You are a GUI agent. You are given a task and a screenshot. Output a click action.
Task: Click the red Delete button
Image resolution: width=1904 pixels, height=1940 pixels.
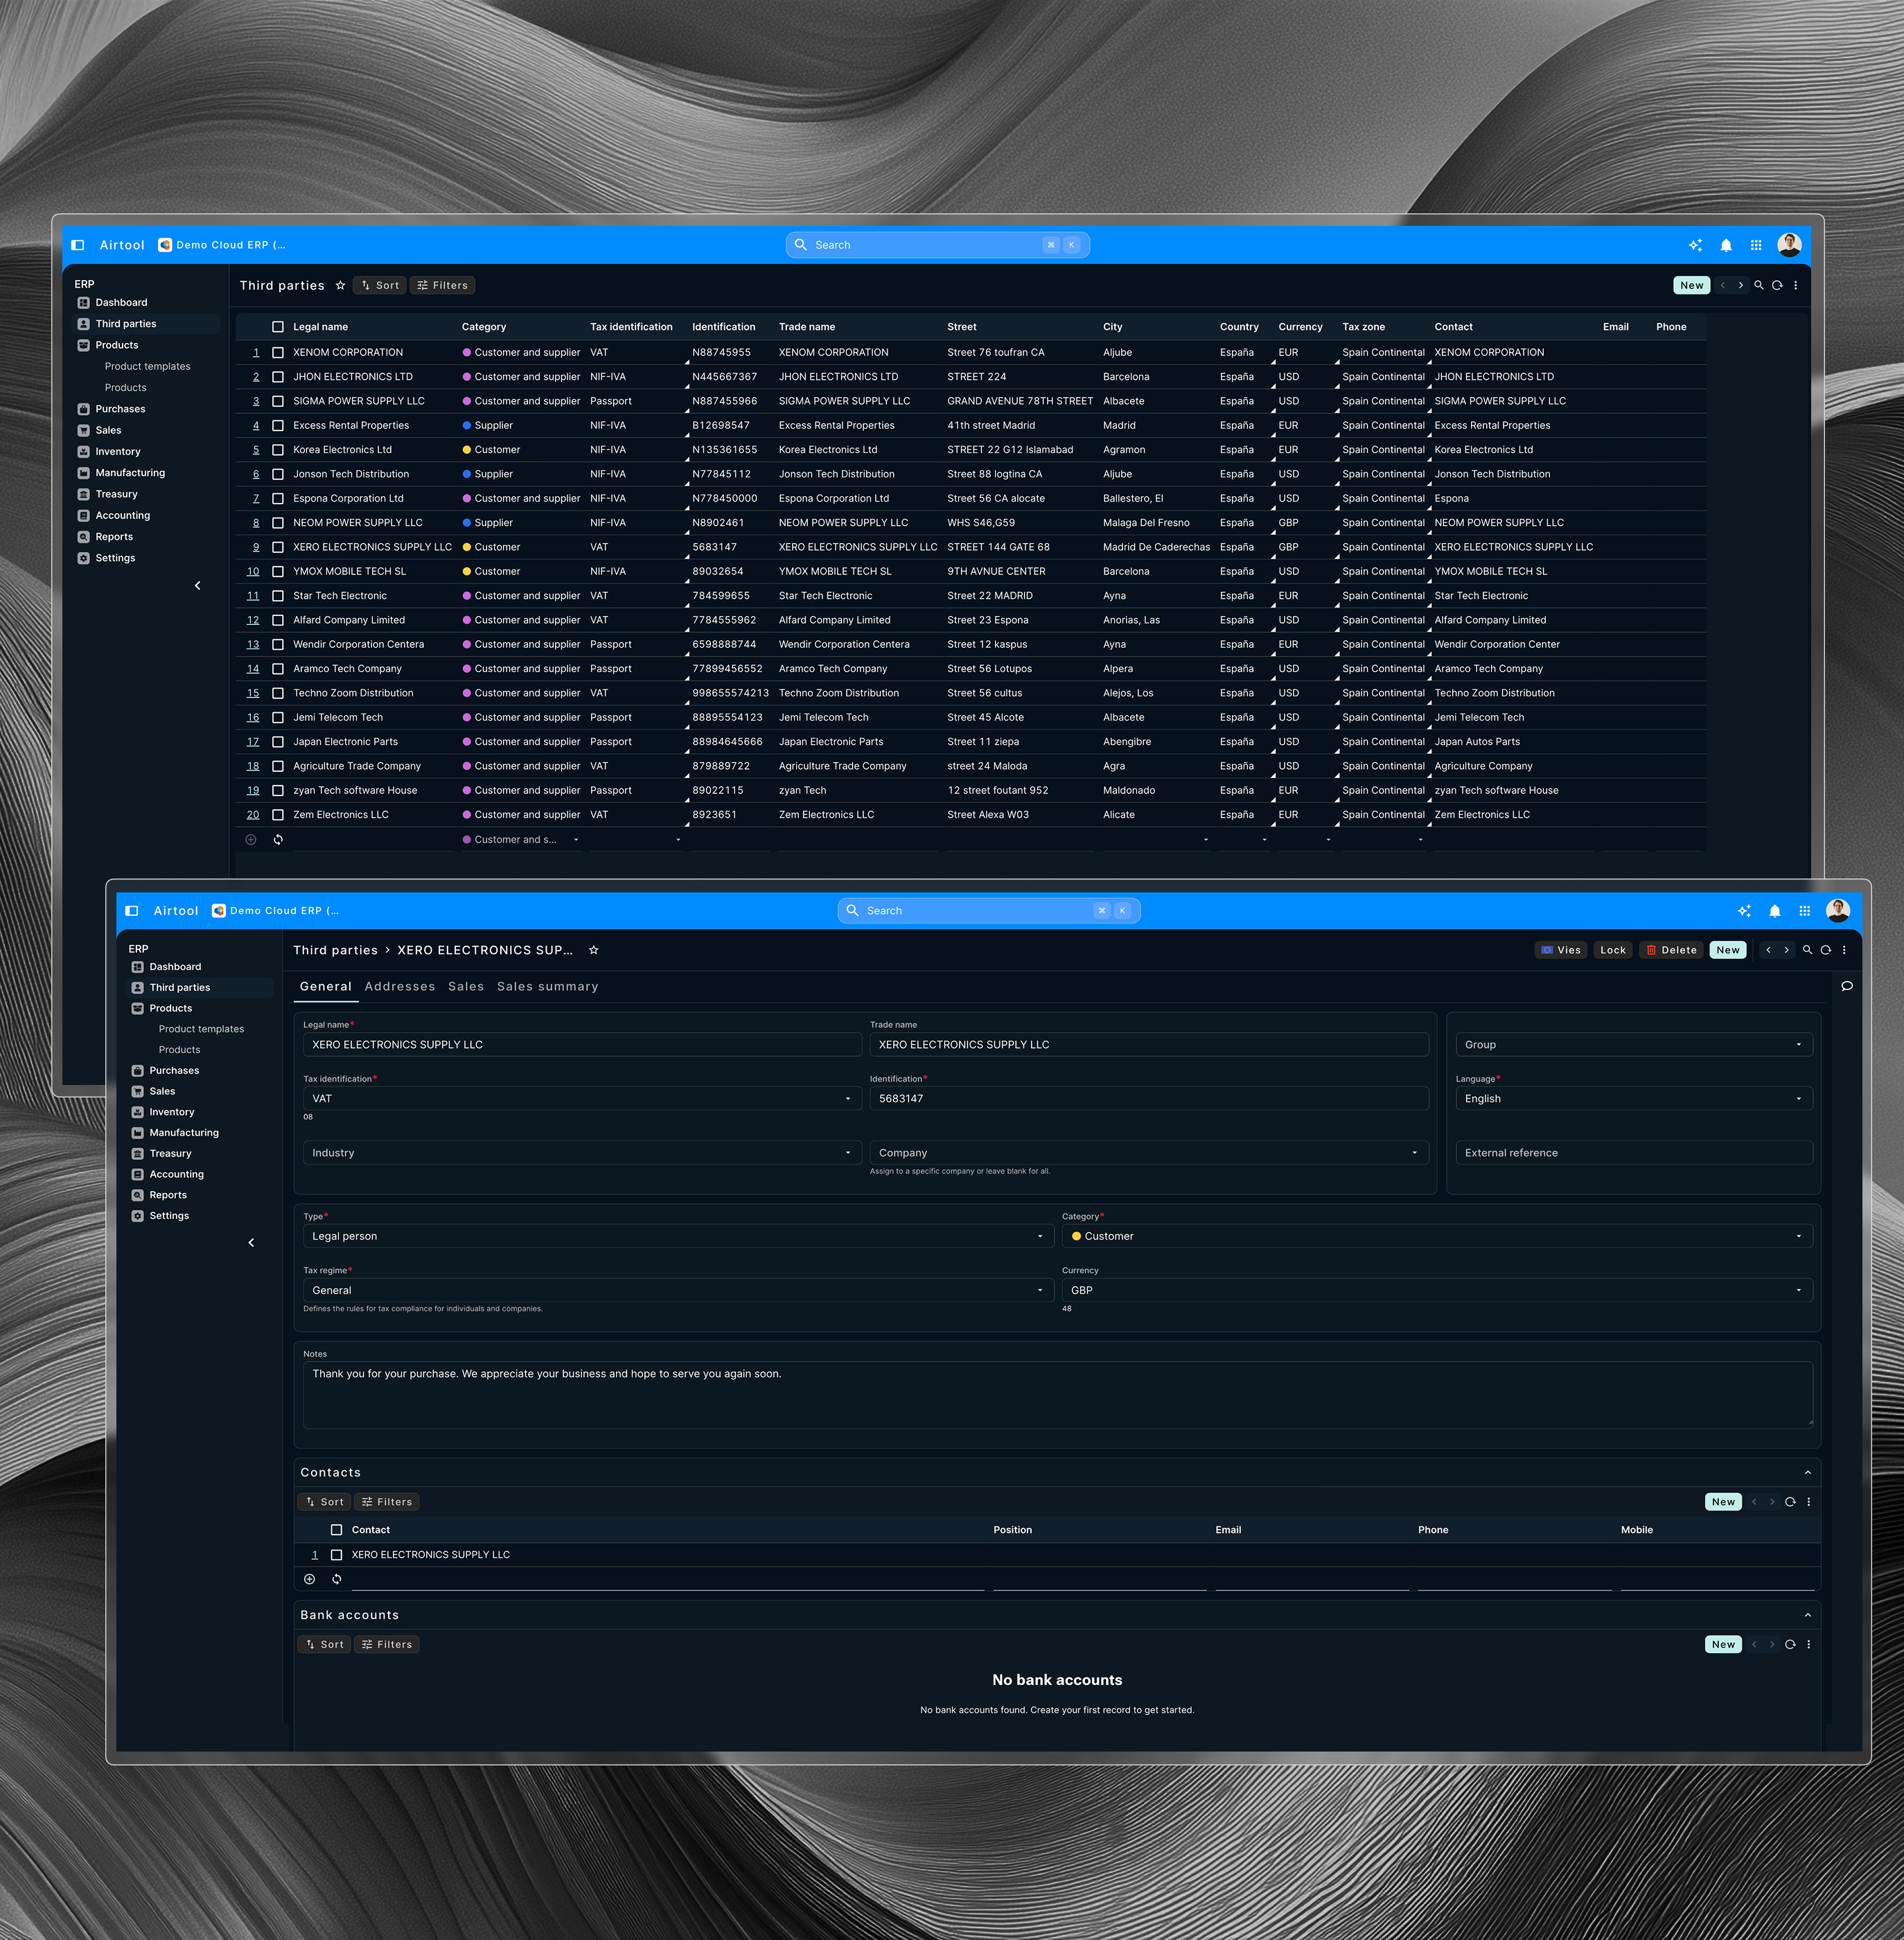point(1671,951)
